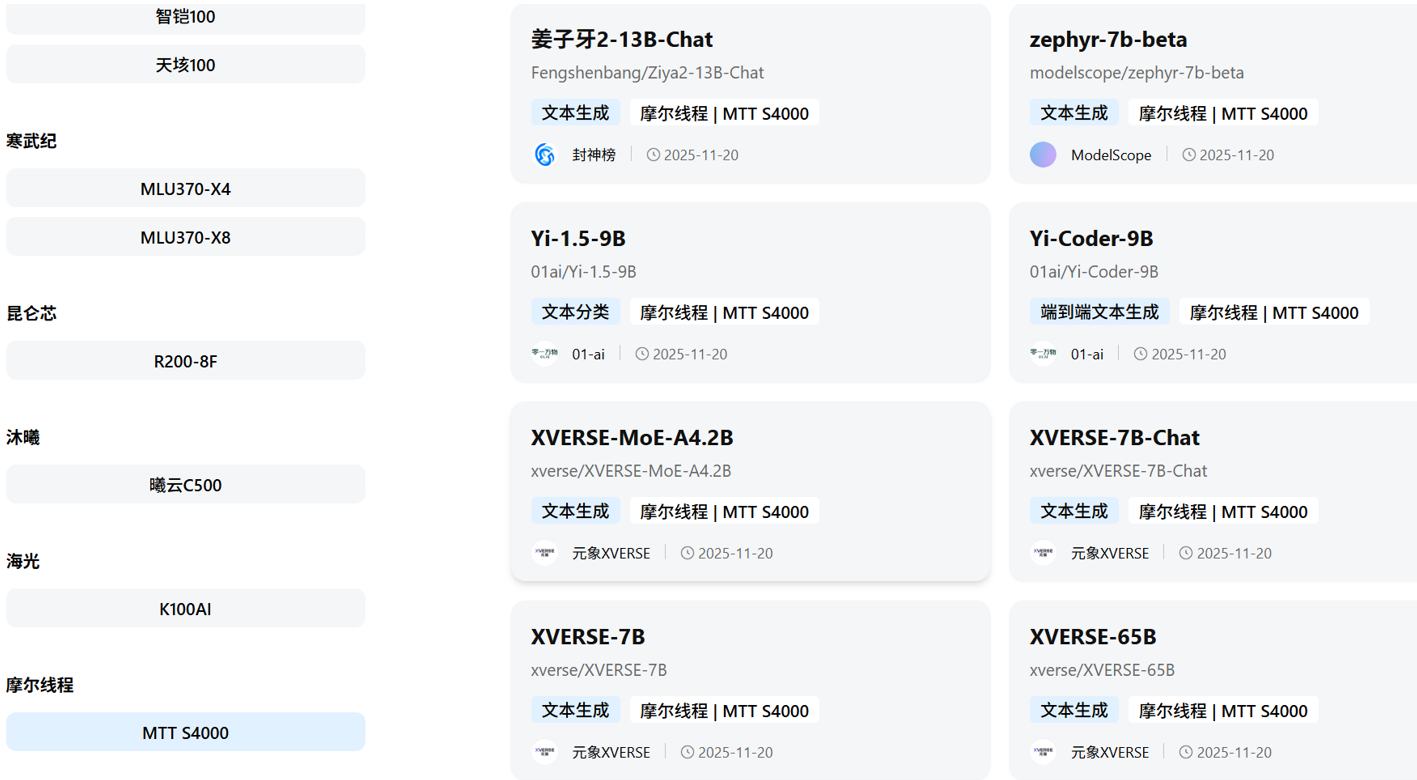Click 01-ai logo icon on Yi-Coder-9B card
This screenshot has height=780, width=1417.
tap(1043, 354)
